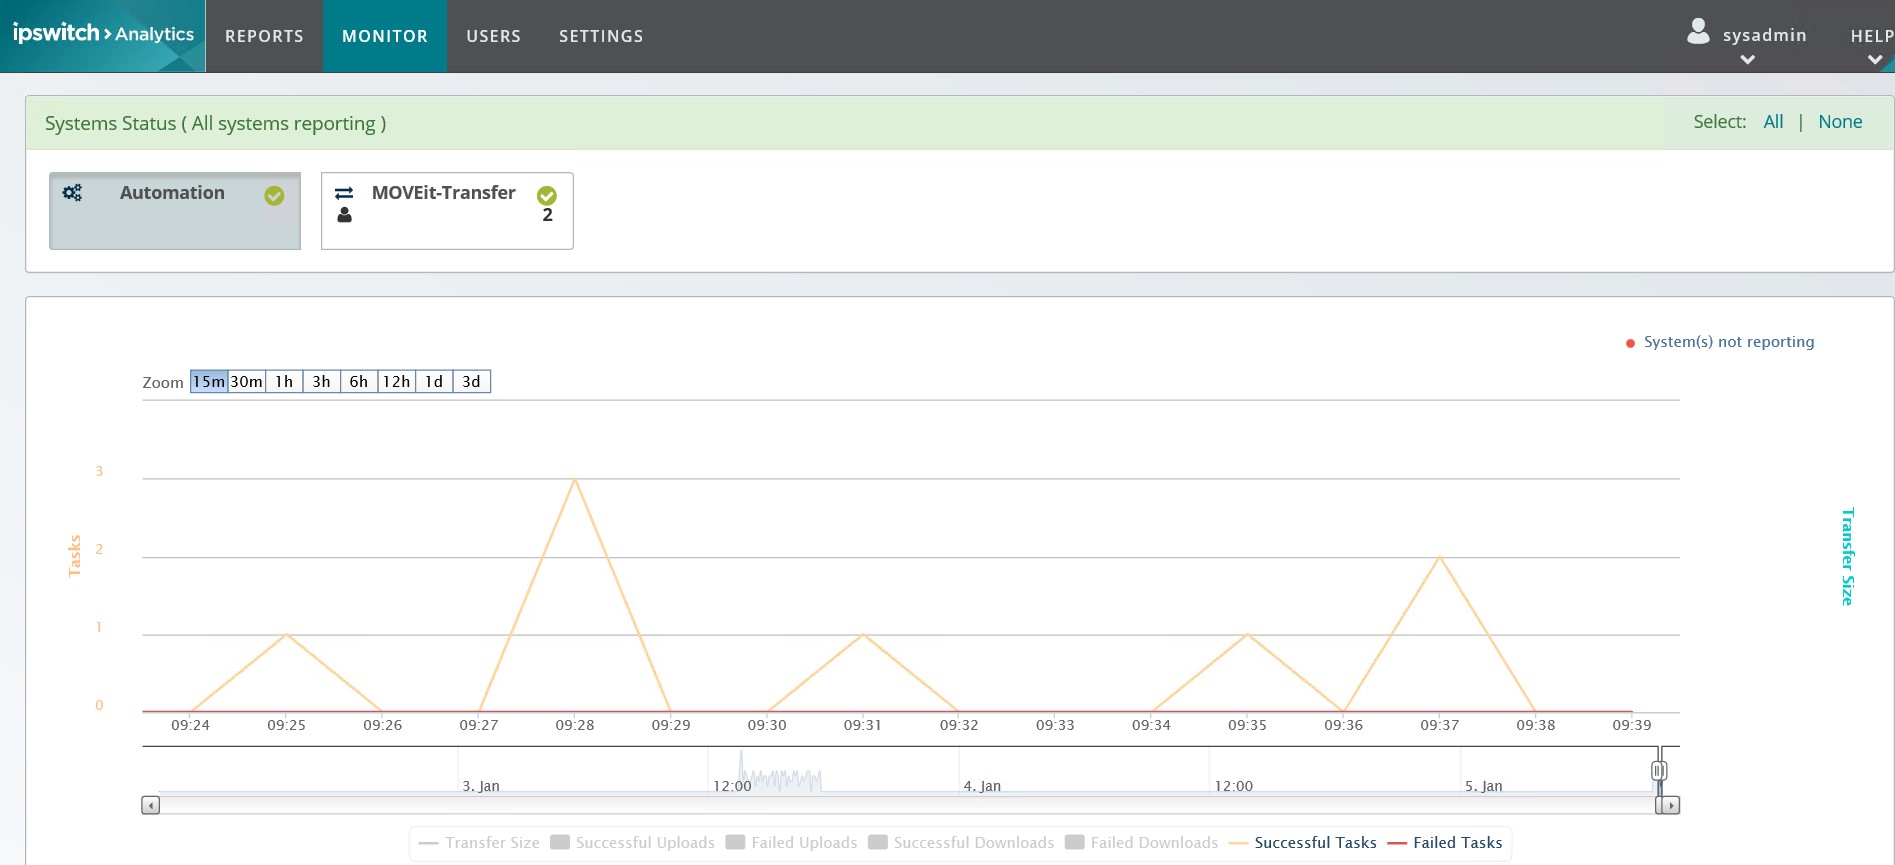Click the sysadmin user avatar icon
Viewport: 1895px width, 865px height.
(x=1698, y=32)
